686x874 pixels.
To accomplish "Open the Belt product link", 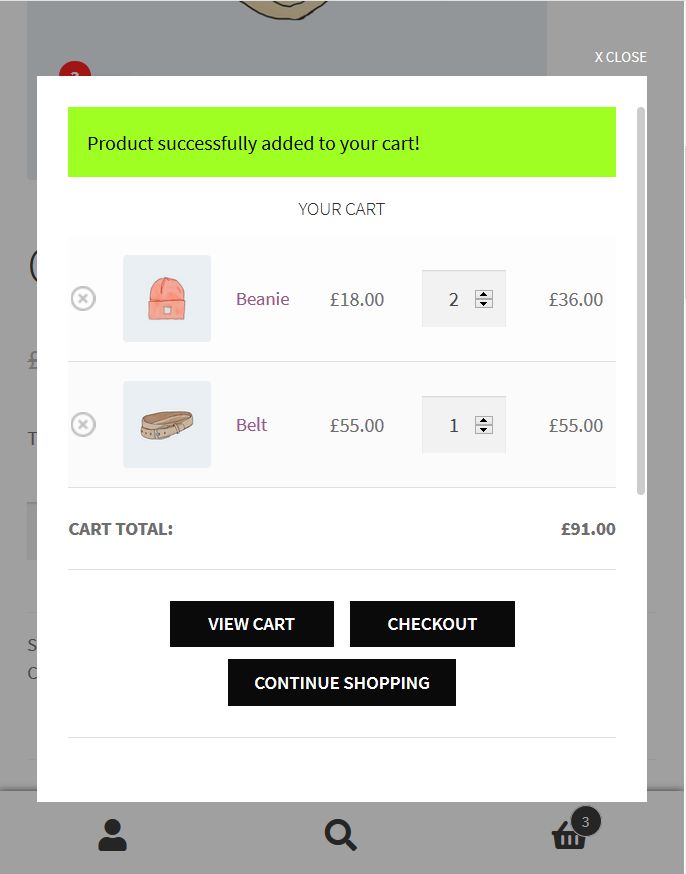I will tap(251, 425).
